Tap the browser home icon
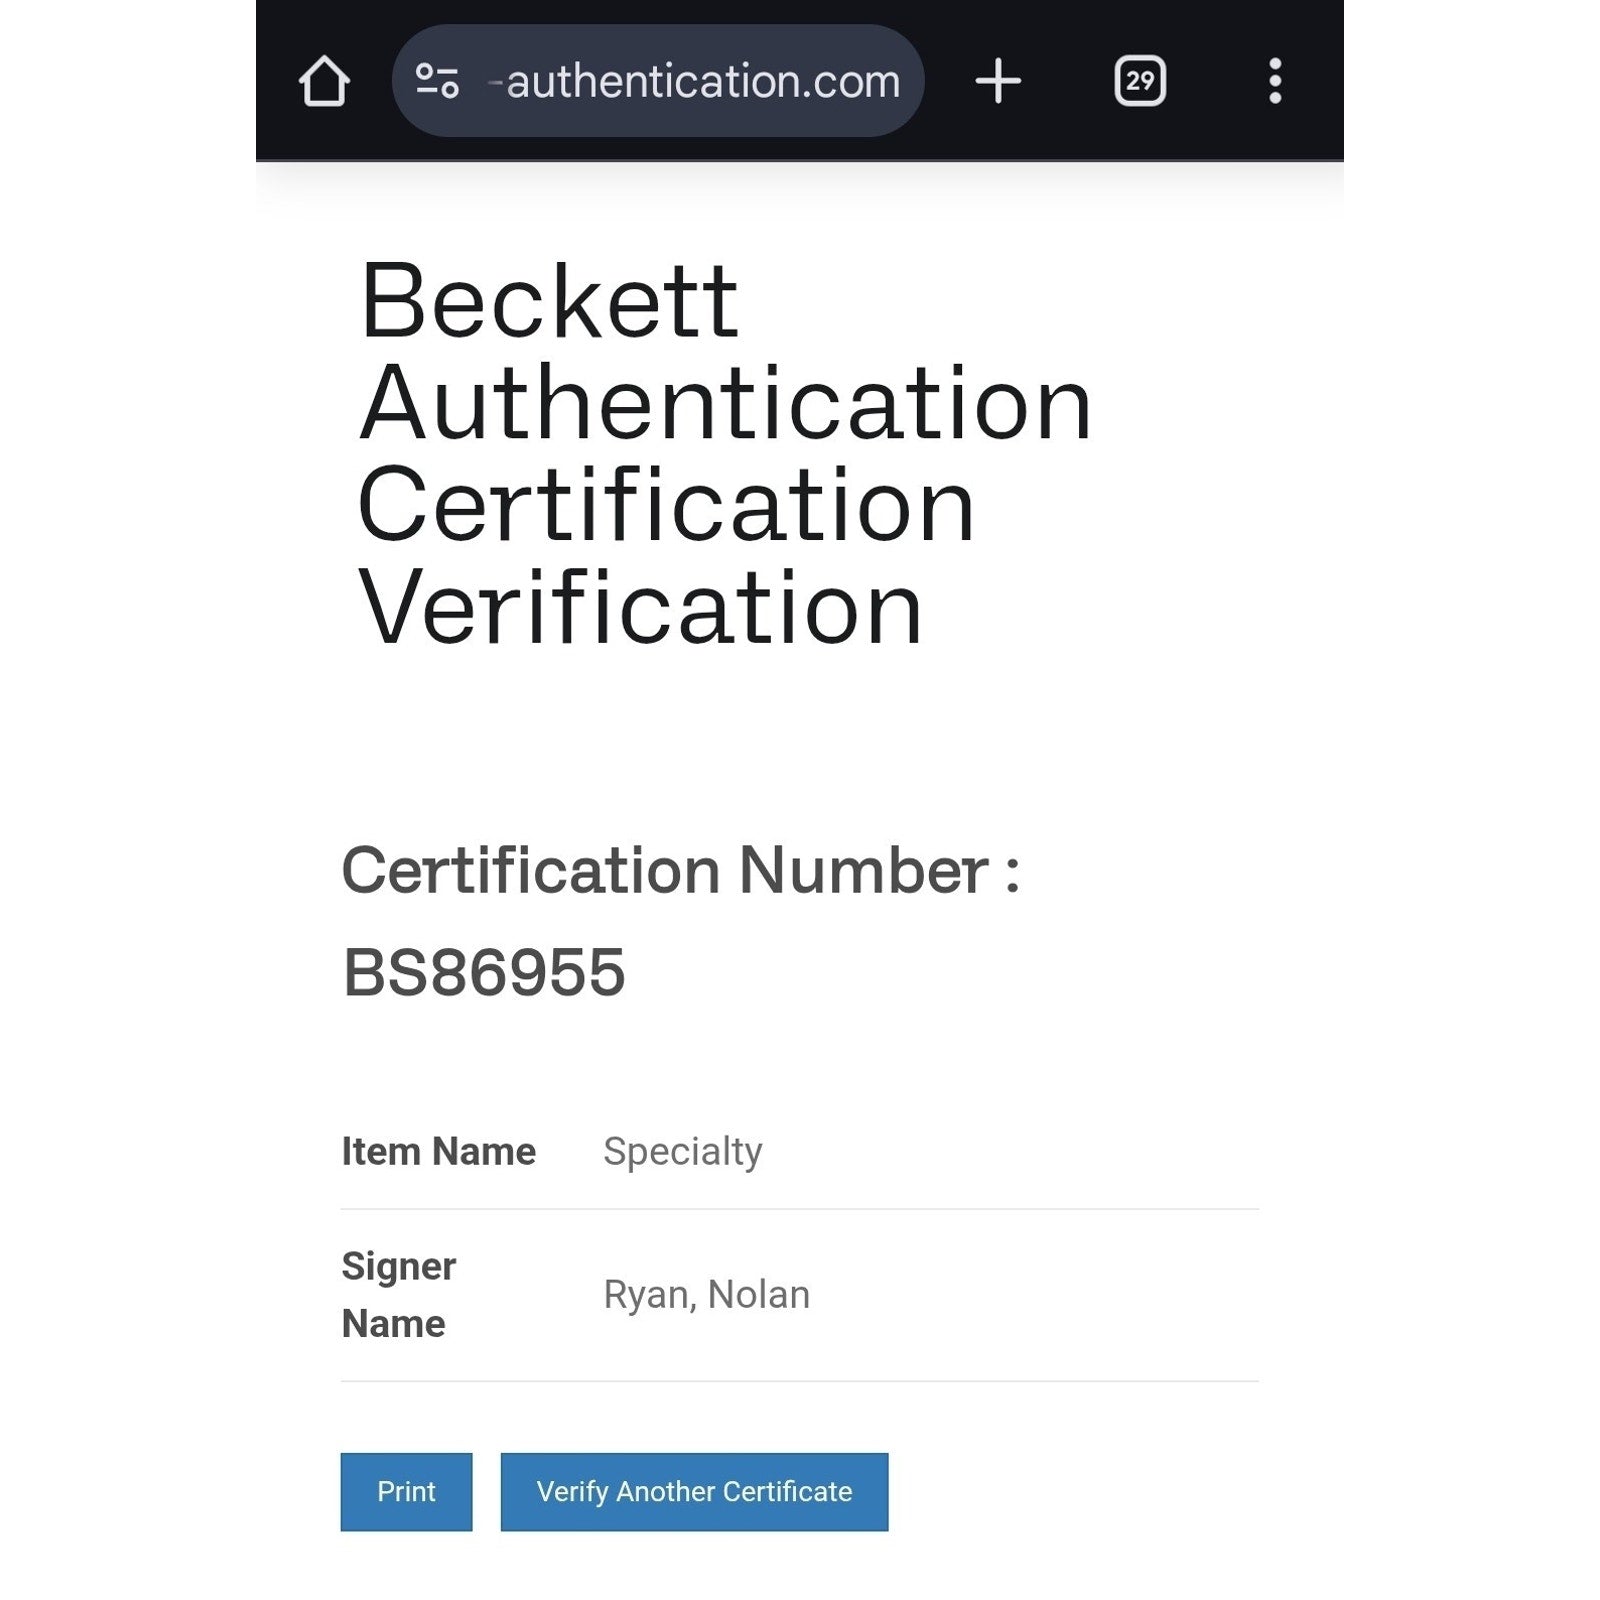1600x1600 pixels. [x=324, y=81]
